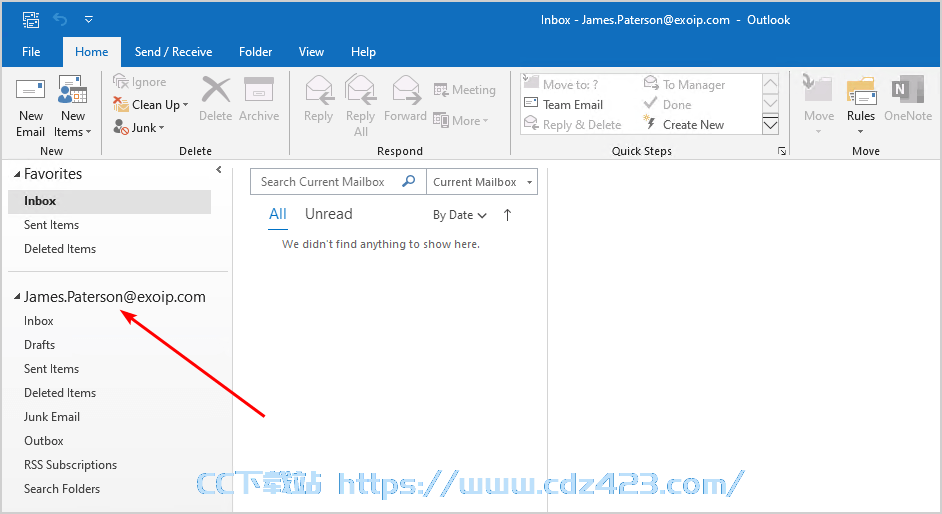The width and height of the screenshot is (942, 514).
Task: Select the Done quick step
Action: 667,104
